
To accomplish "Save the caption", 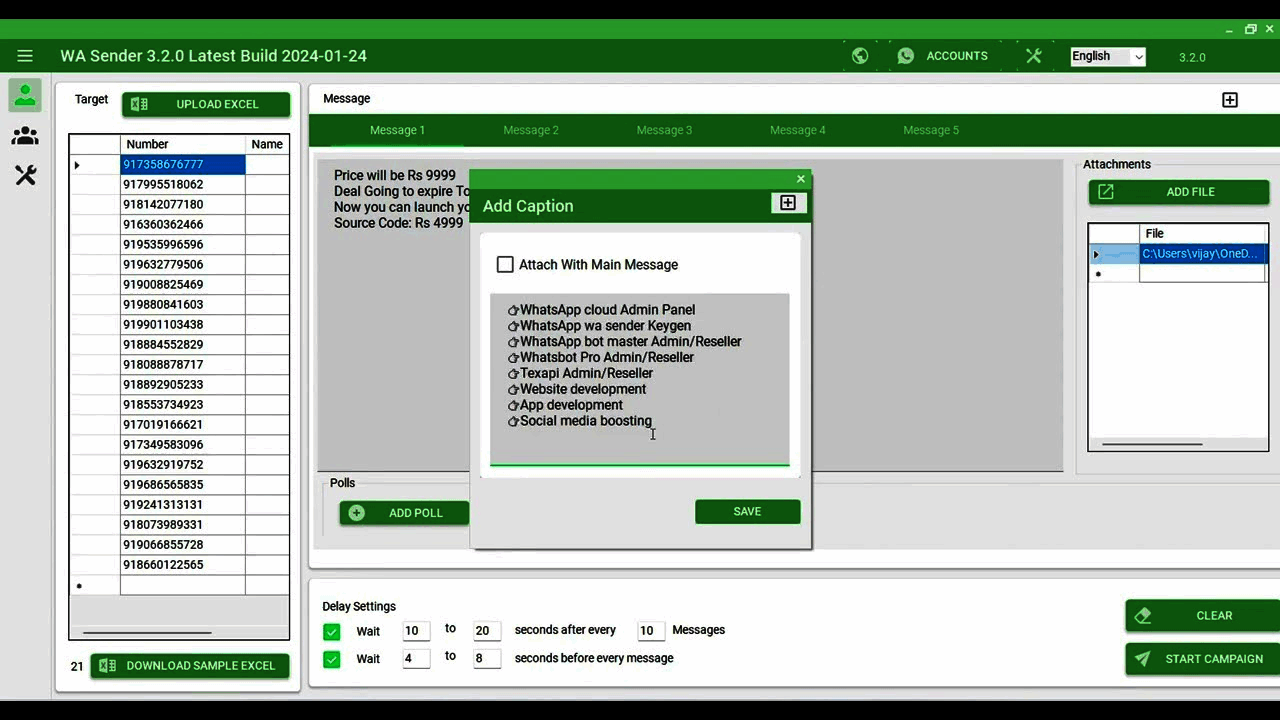I will click(747, 511).
